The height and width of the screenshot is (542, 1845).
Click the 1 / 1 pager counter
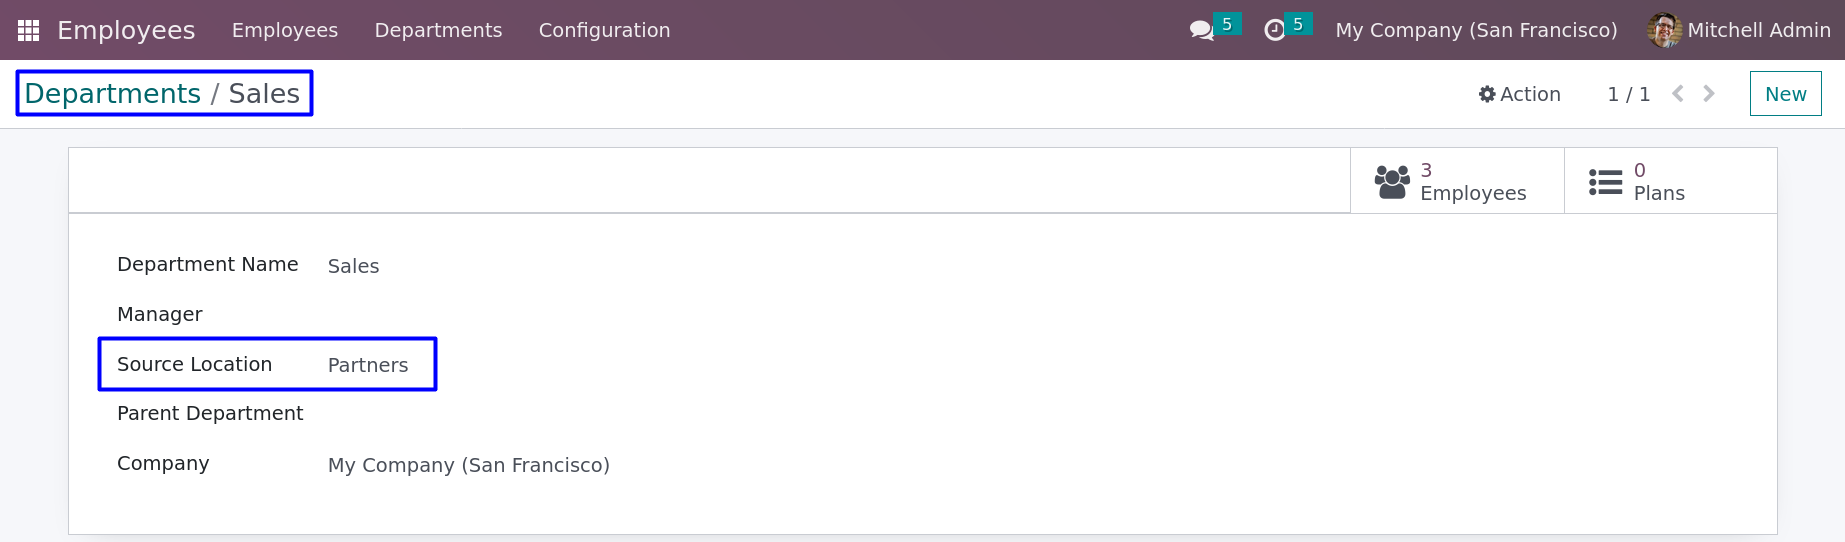(1628, 94)
